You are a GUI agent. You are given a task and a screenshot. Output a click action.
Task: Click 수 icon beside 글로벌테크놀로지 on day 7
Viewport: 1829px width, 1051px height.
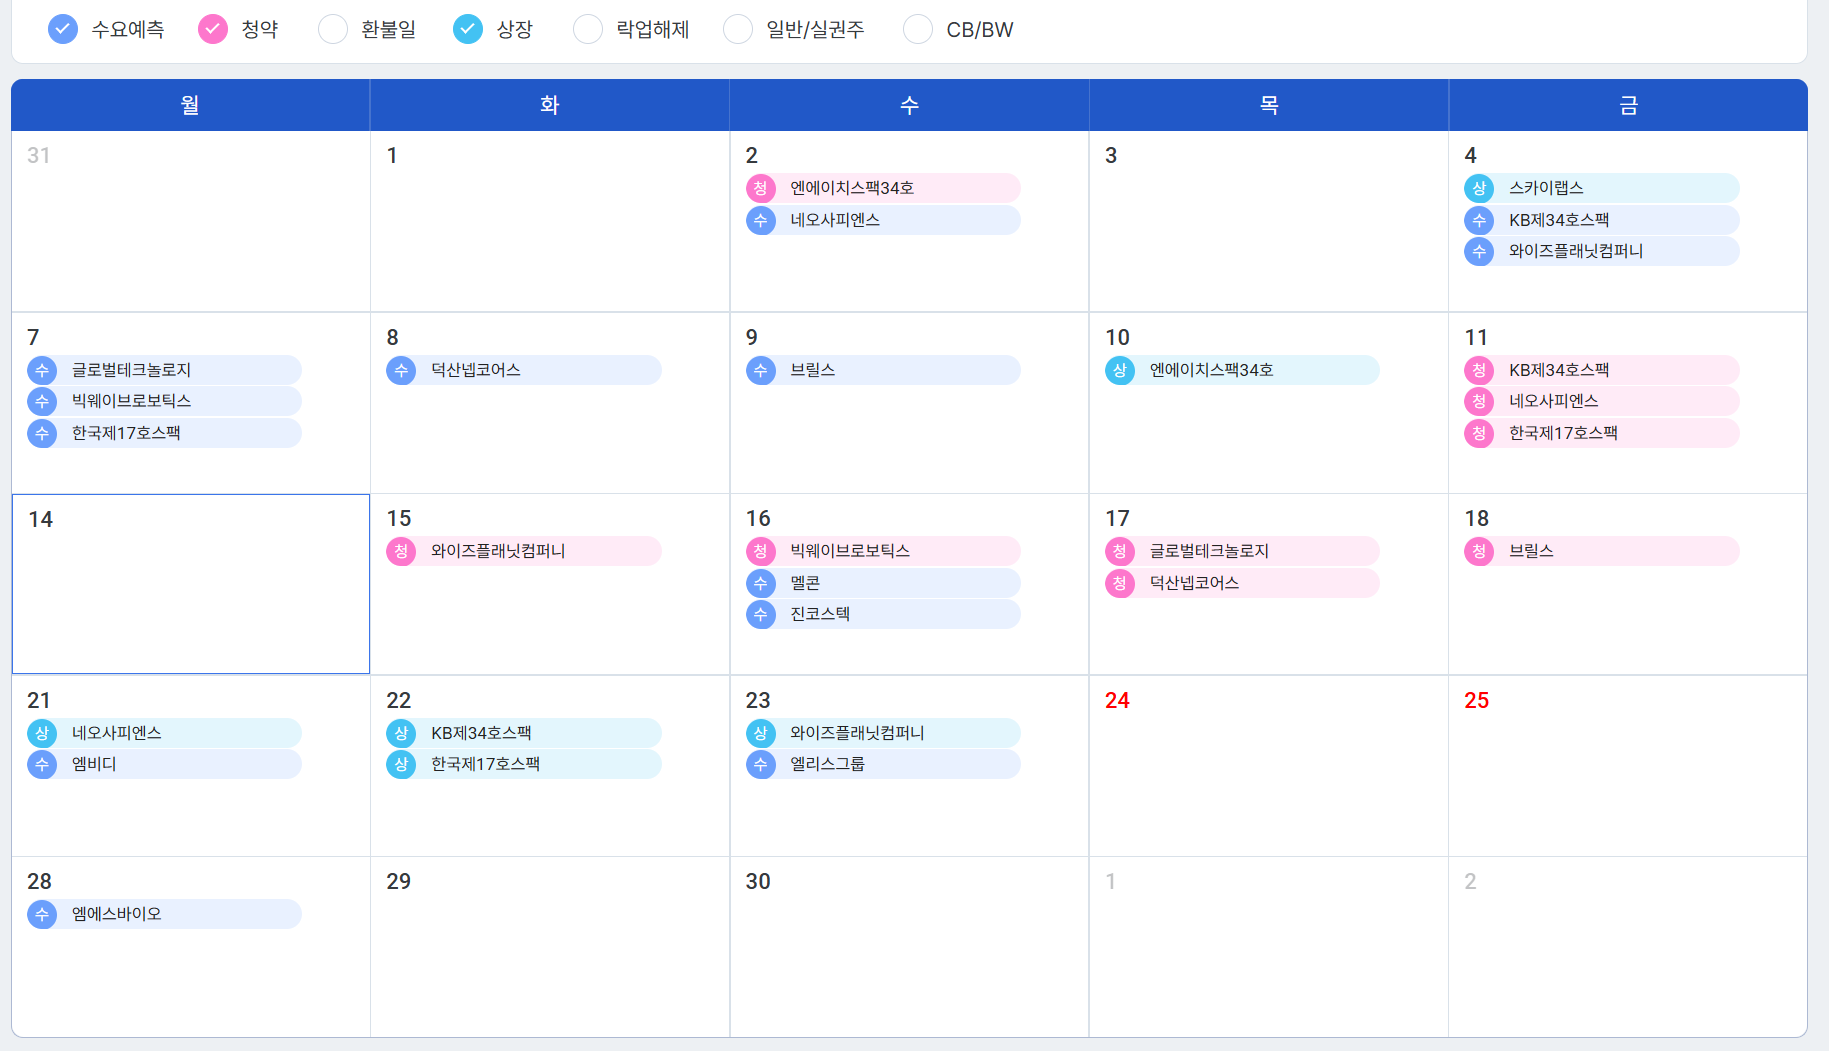42,370
